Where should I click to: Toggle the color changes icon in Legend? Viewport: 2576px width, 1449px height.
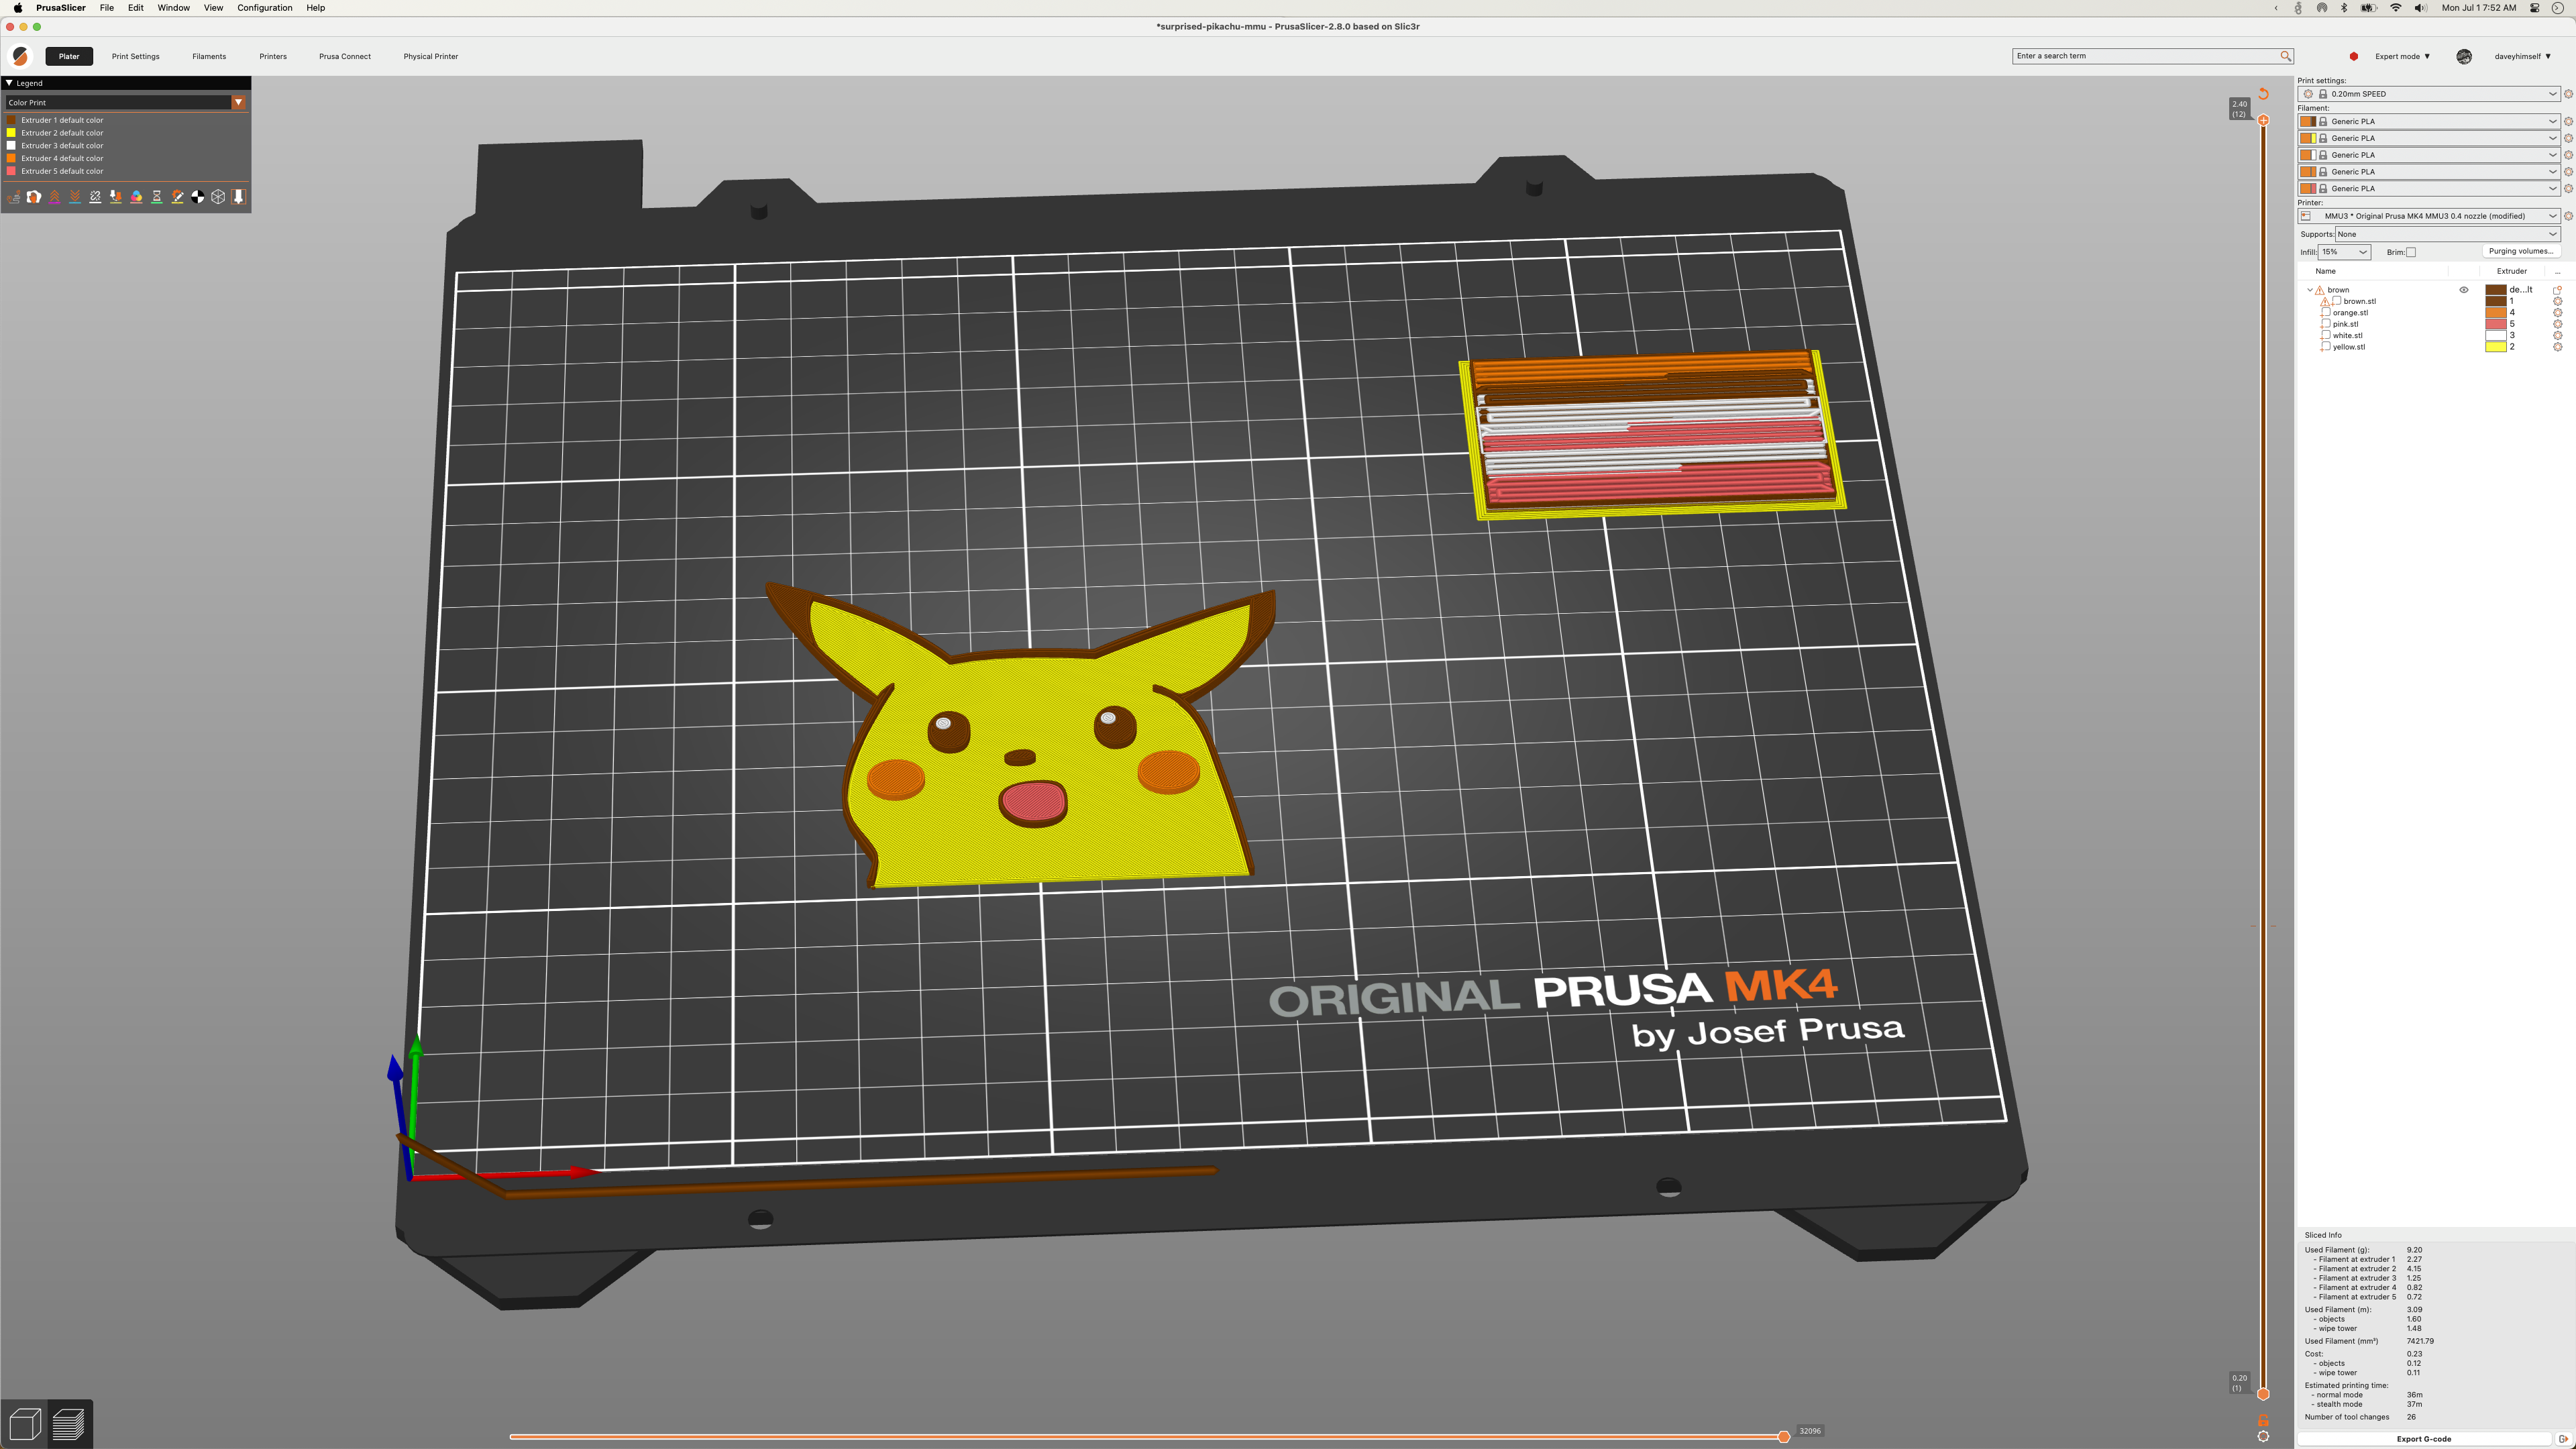click(137, 196)
